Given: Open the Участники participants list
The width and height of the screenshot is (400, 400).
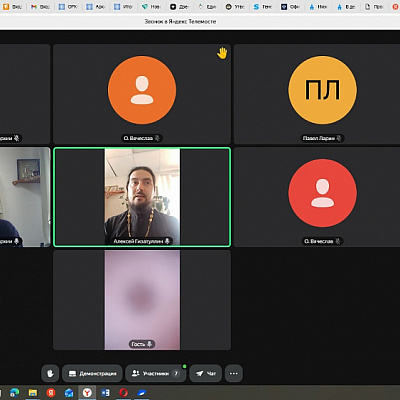Looking at the screenshot, I should pos(156,373).
